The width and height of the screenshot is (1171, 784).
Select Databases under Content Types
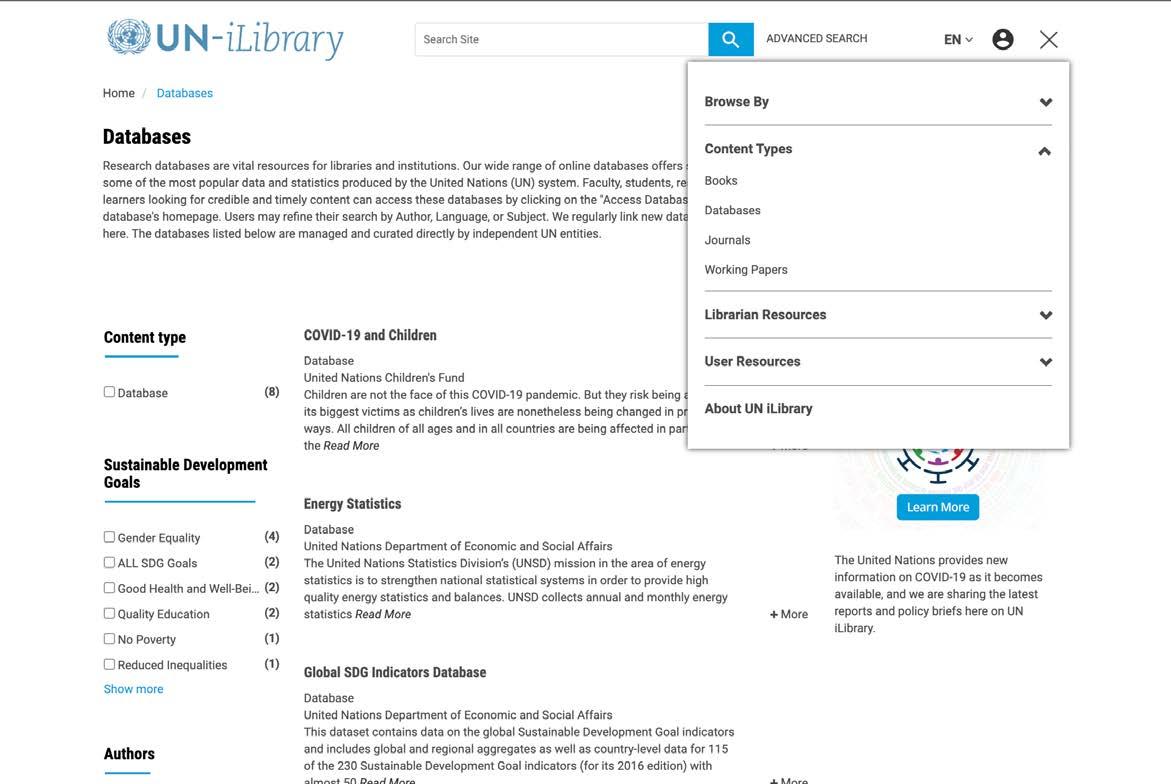click(732, 211)
